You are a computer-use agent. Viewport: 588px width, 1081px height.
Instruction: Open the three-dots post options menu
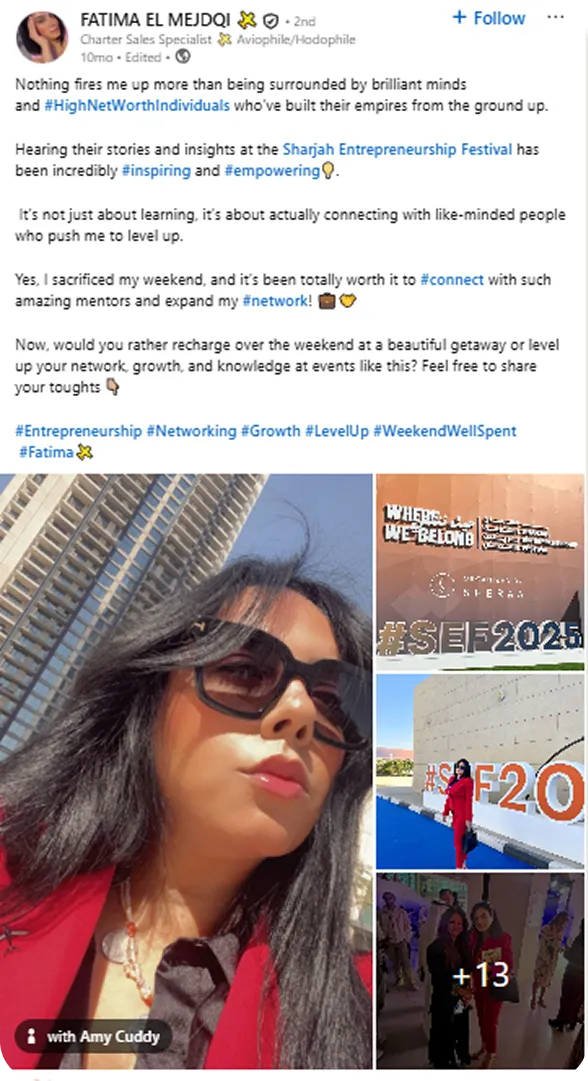555,18
